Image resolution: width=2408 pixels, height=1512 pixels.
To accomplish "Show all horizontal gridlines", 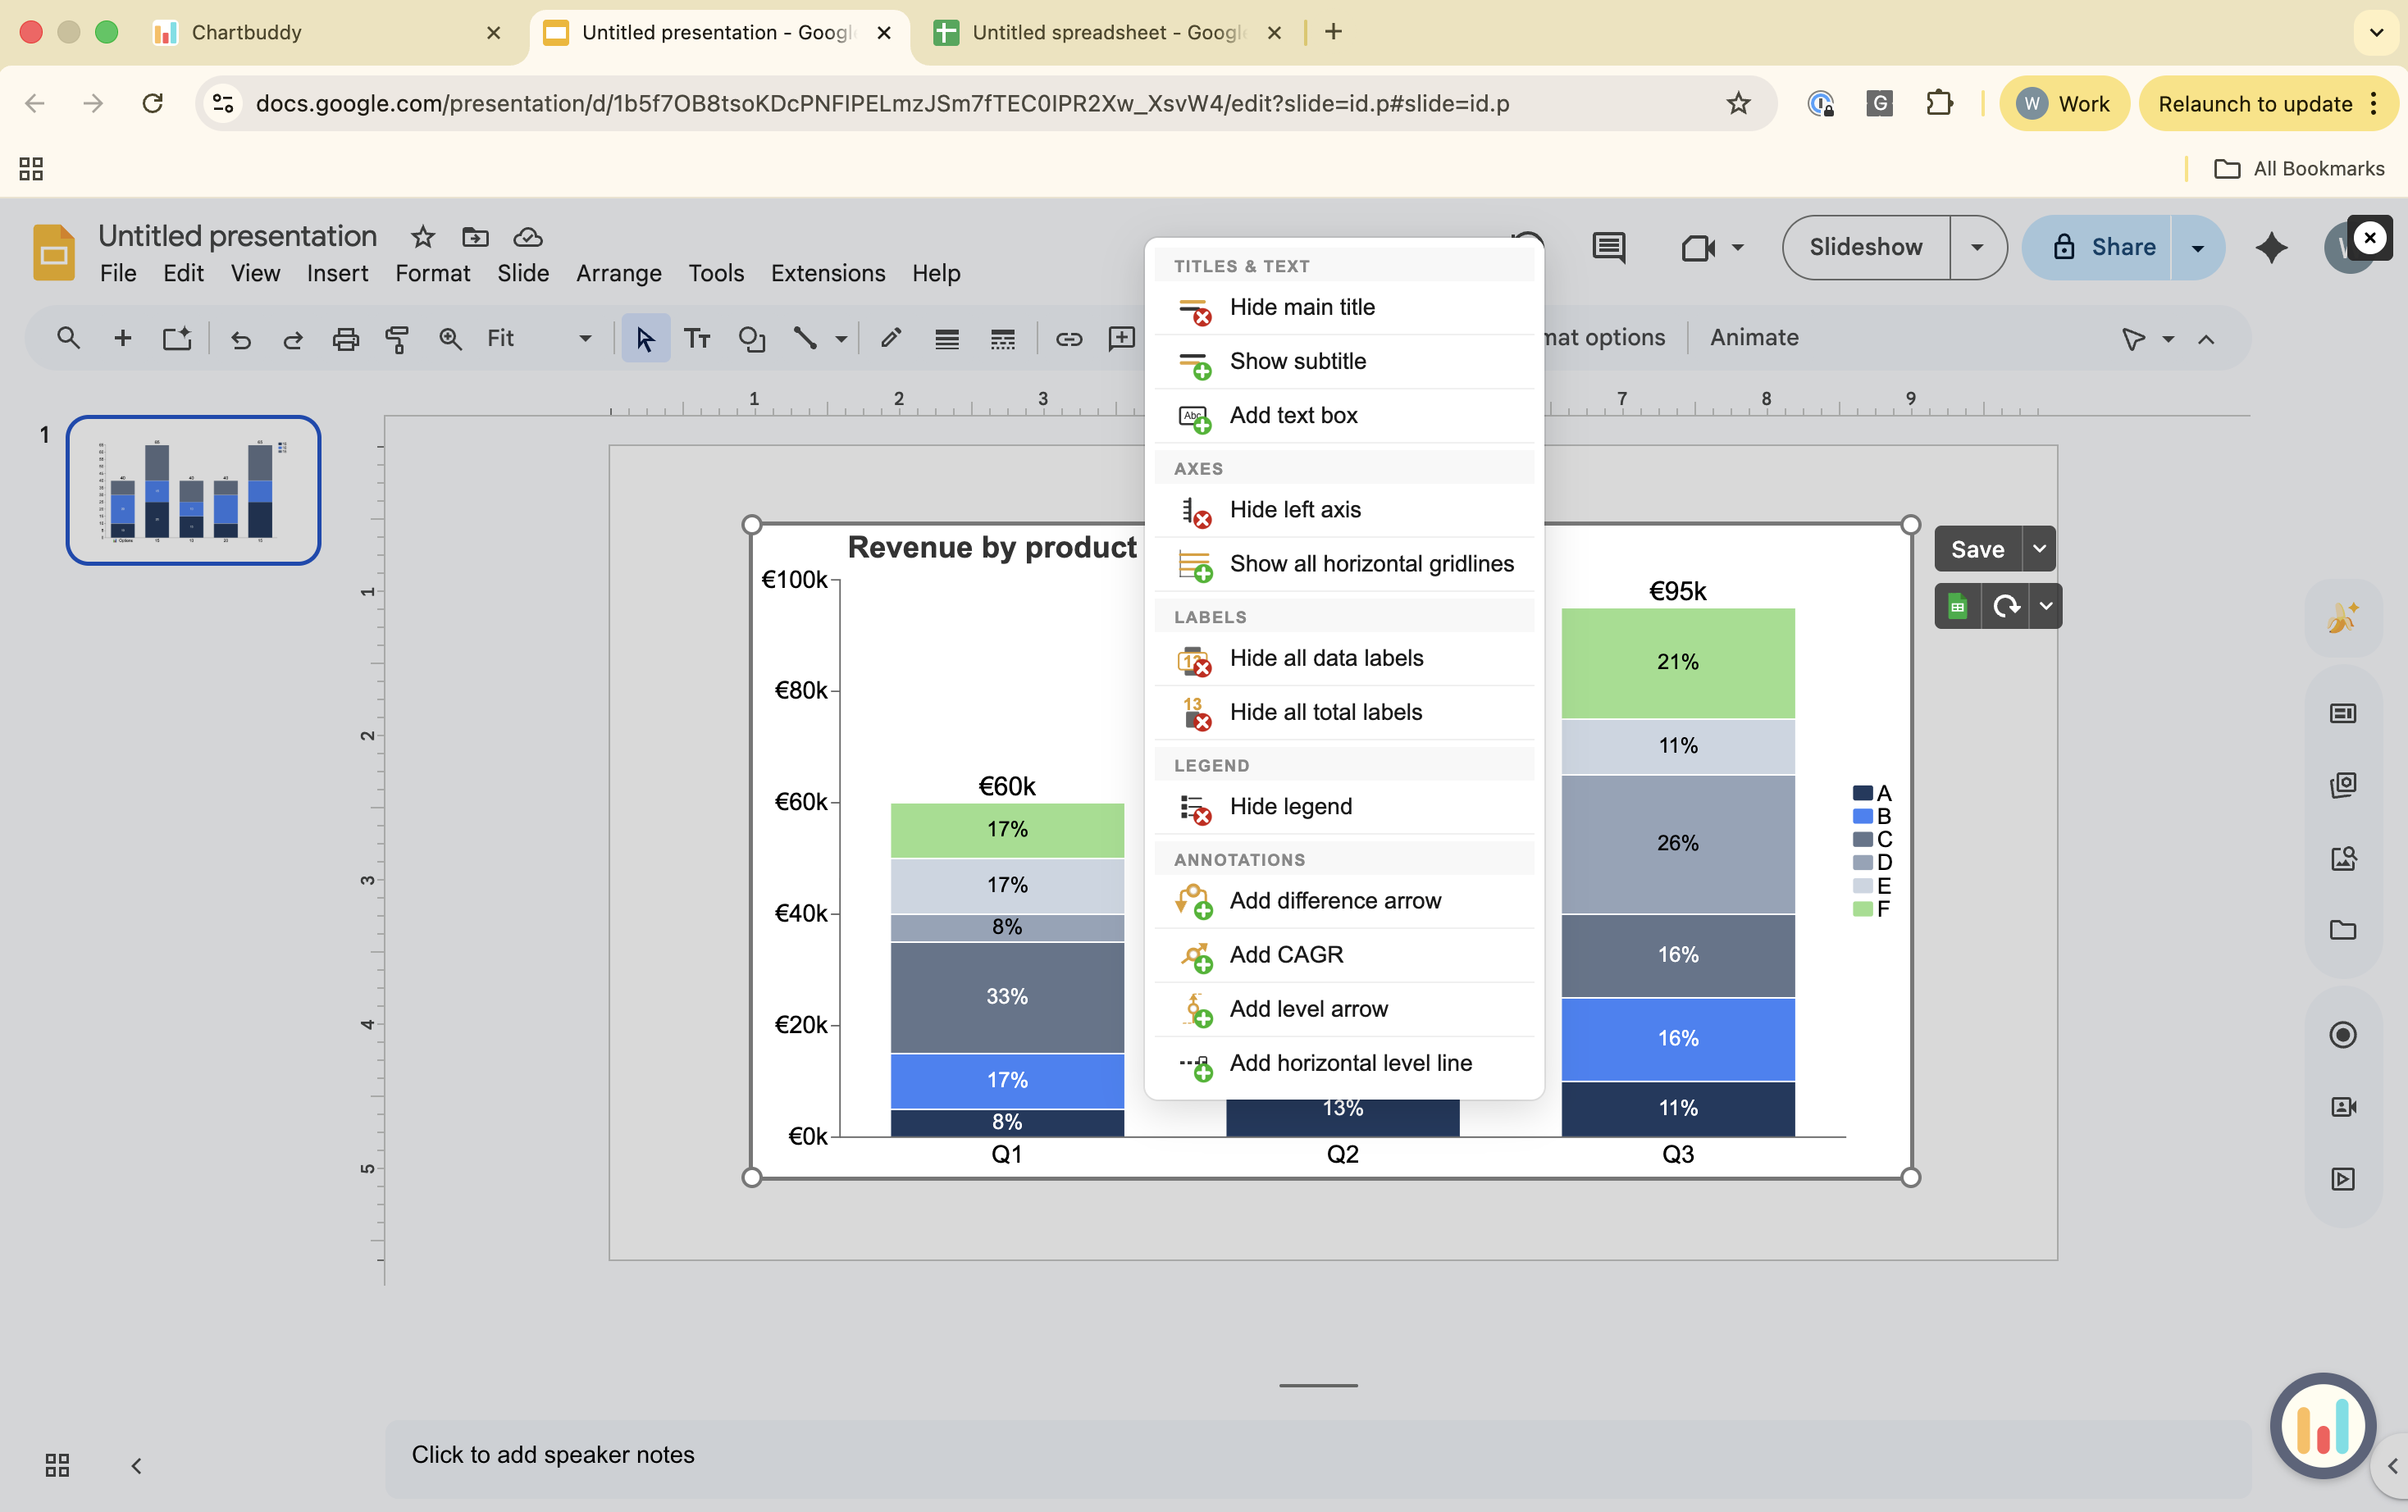I will 1372,563.
